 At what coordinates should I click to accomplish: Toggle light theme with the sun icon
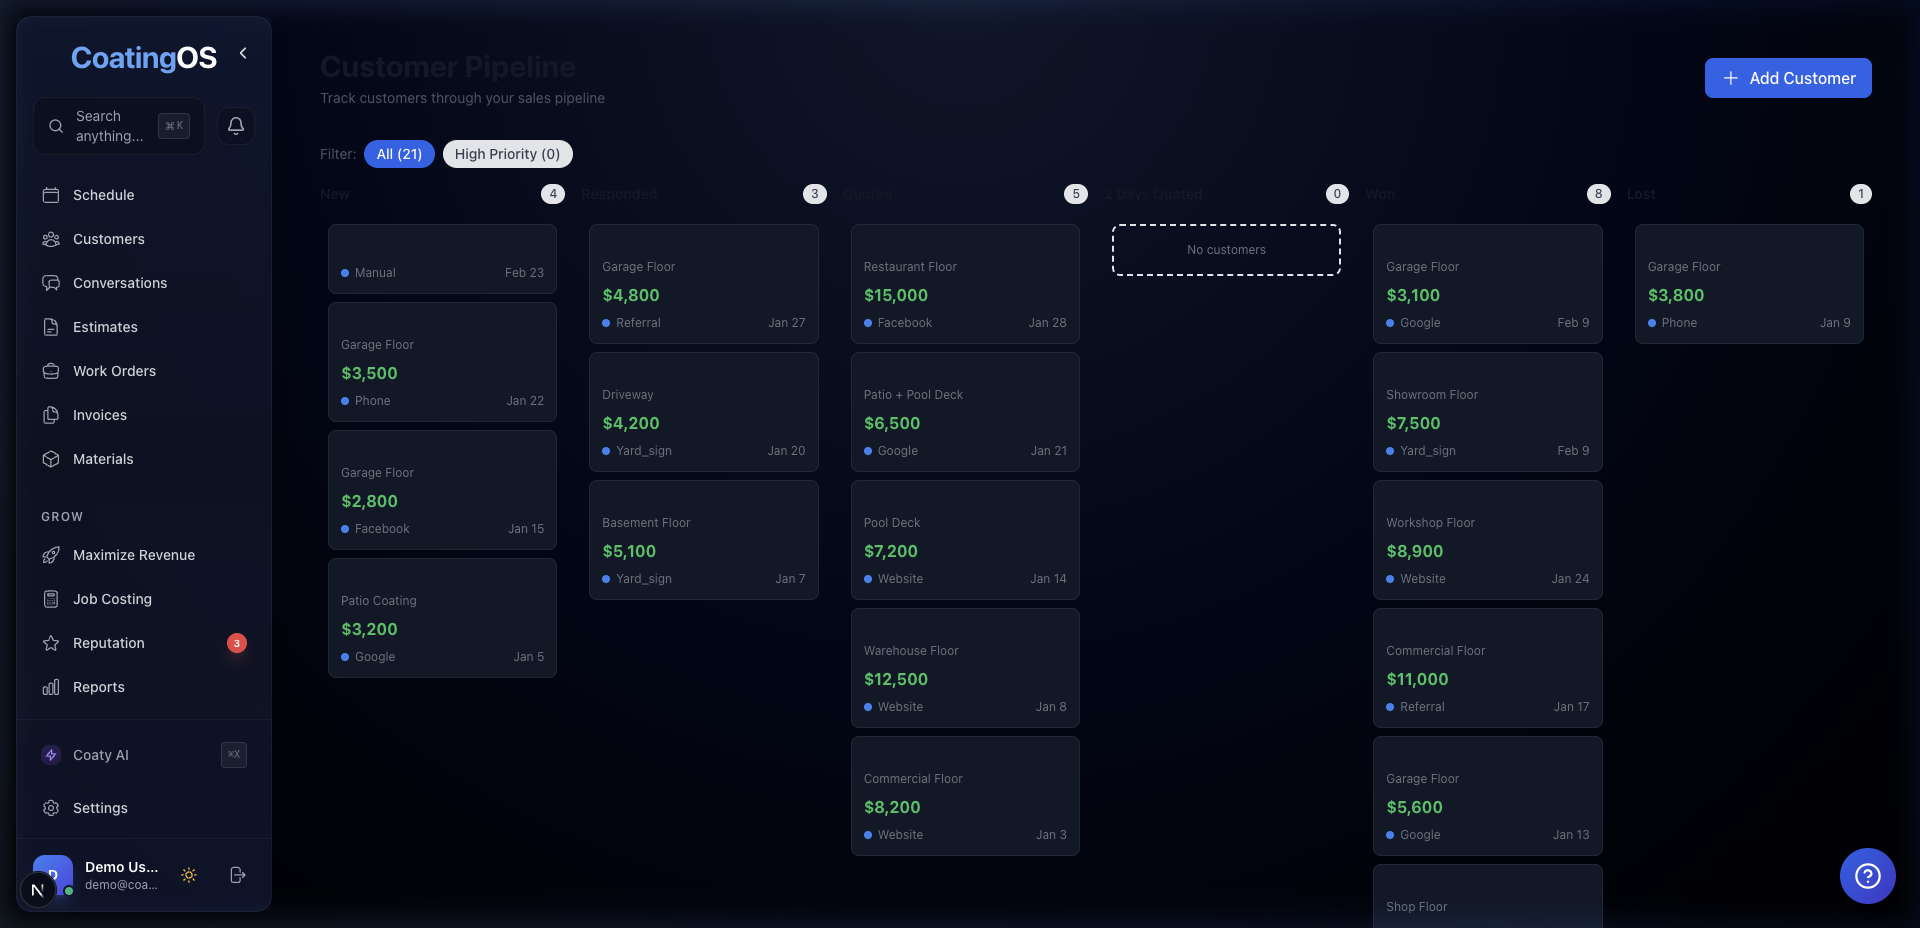189,875
